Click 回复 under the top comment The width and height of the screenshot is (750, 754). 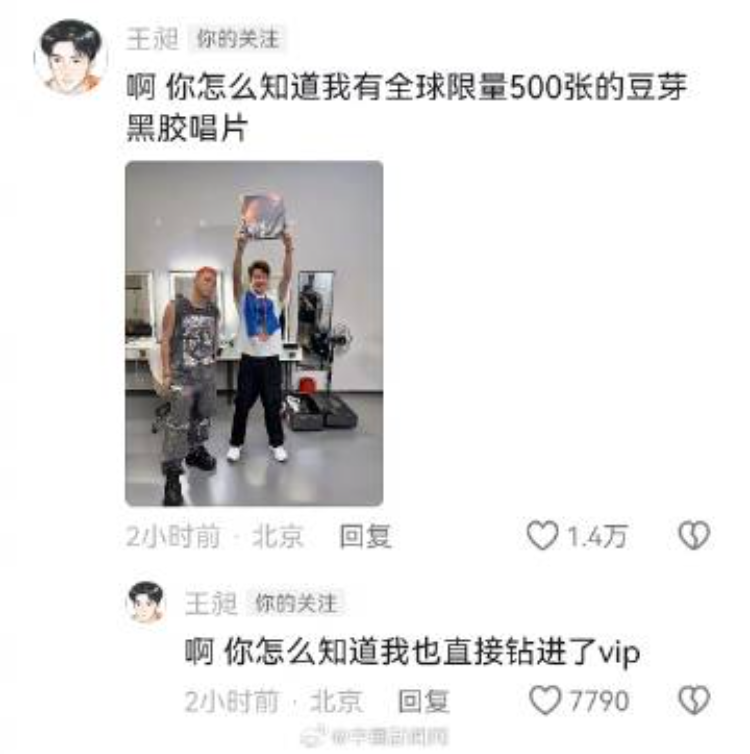pos(365,536)
